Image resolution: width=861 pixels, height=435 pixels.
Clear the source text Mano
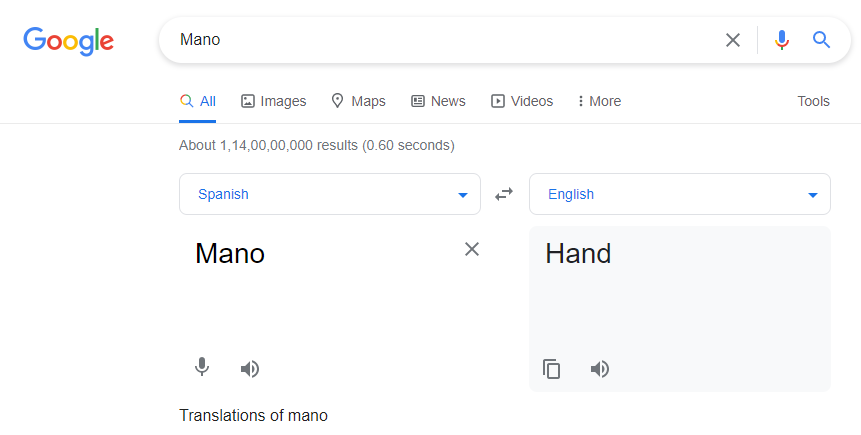coord(472,249)
